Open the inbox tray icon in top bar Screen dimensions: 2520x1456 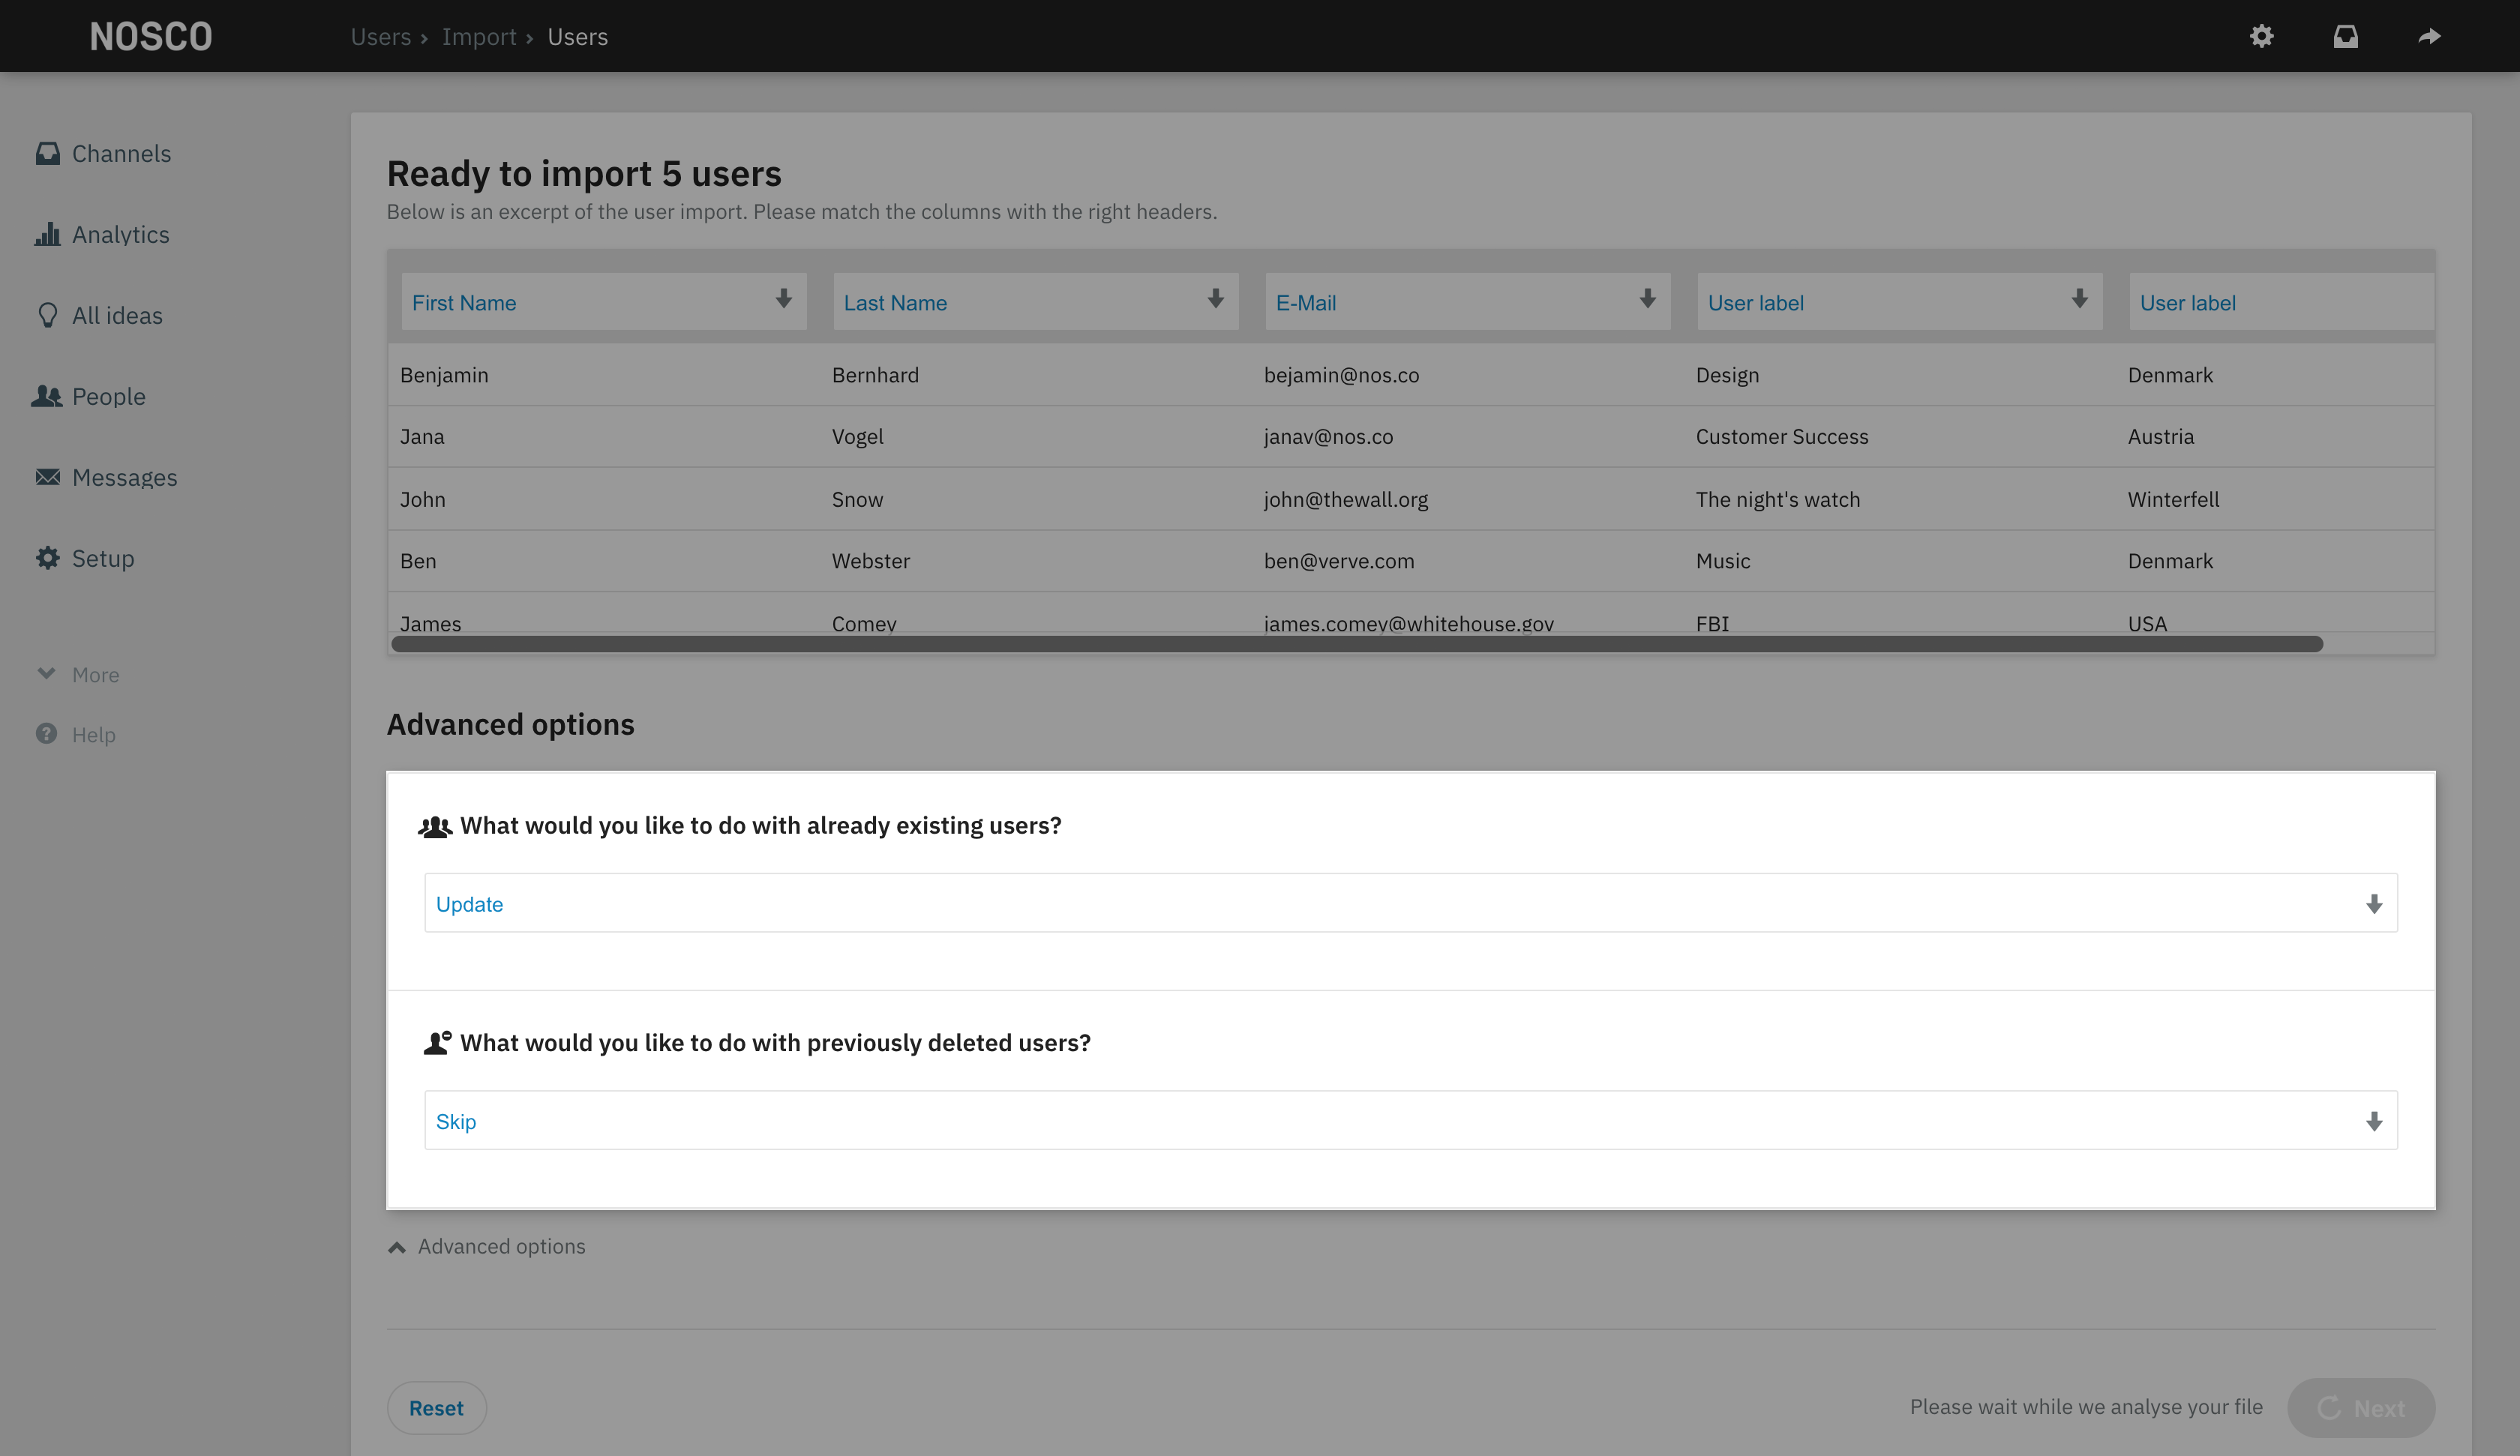(x=2345, y=37)
